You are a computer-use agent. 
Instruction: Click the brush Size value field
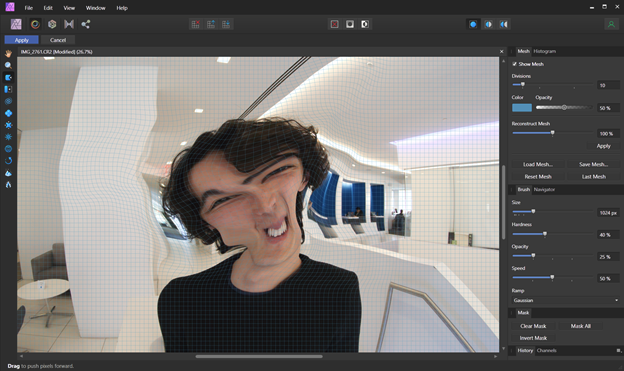click(x=608, y=213)
